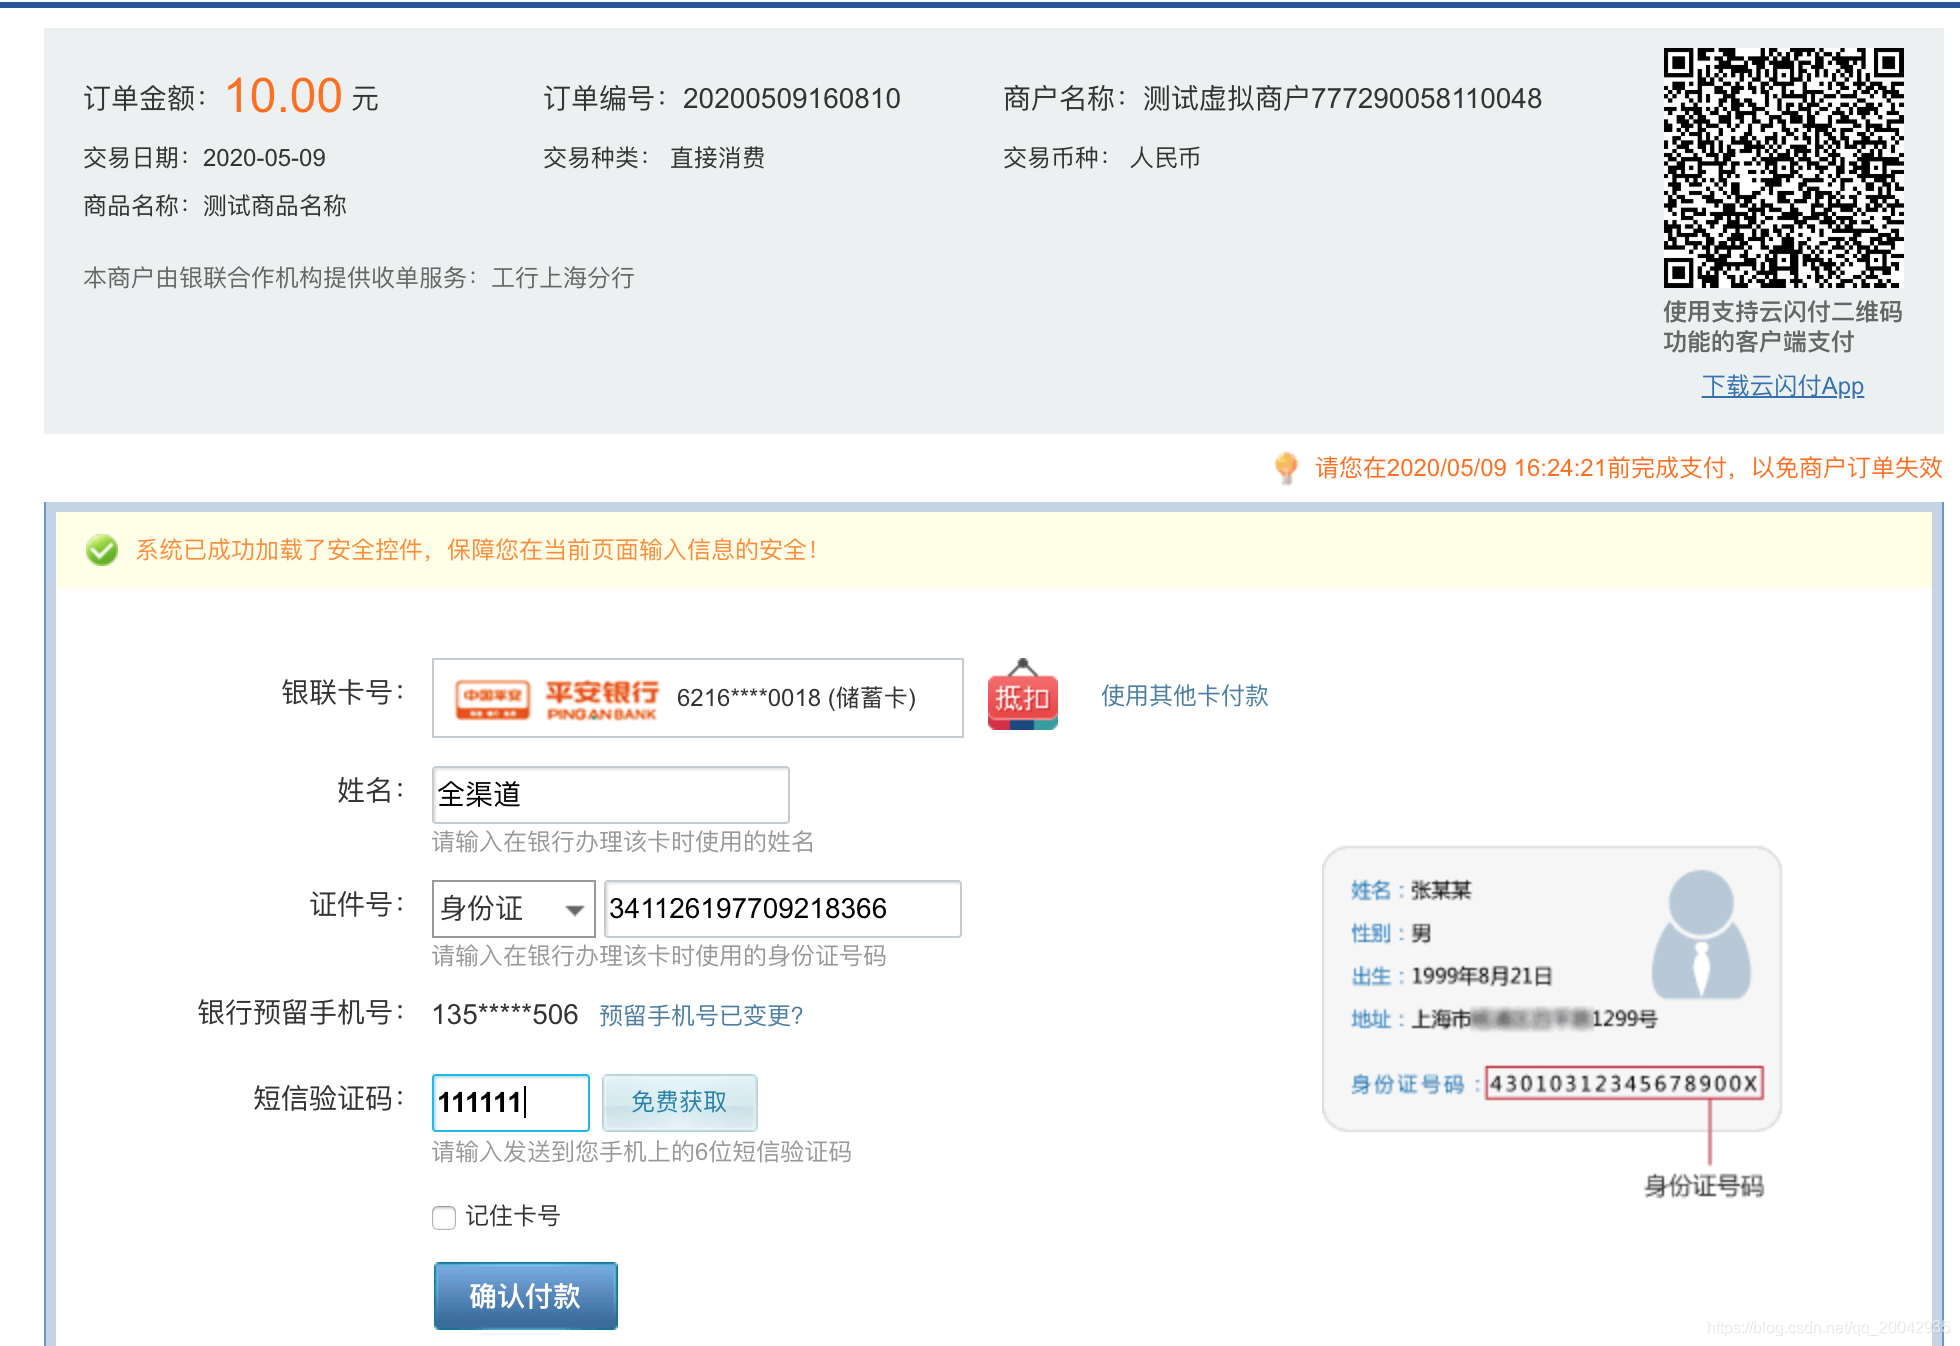Open the 身份证 ID type dropdown
Image resolution: width=1960 pixels, height=1346 pixels.
[513, 909]
